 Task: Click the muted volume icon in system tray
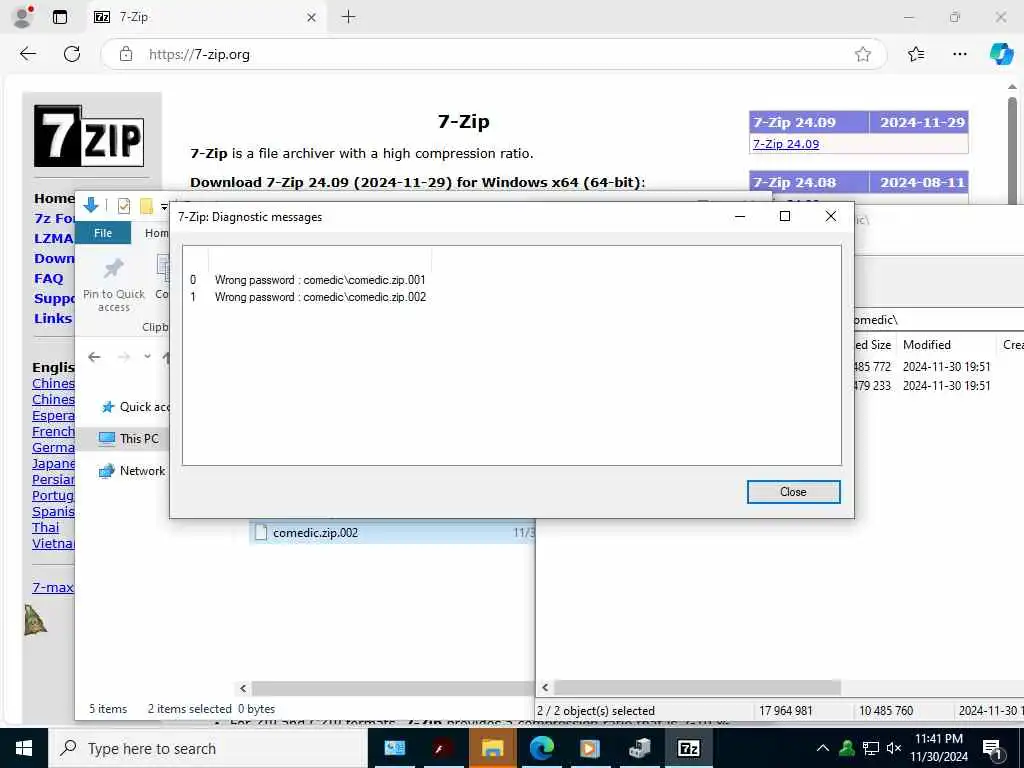pos(894,748)
